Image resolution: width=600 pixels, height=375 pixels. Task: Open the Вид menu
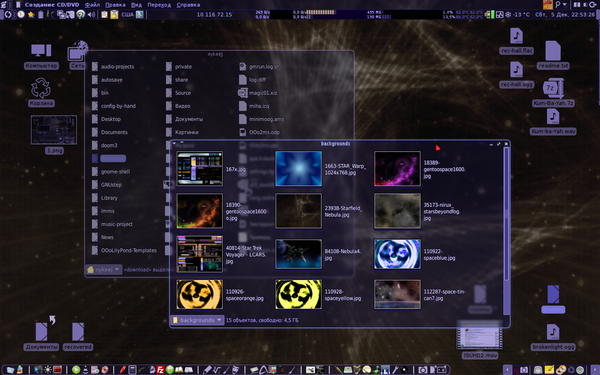[x=136, y=5]
